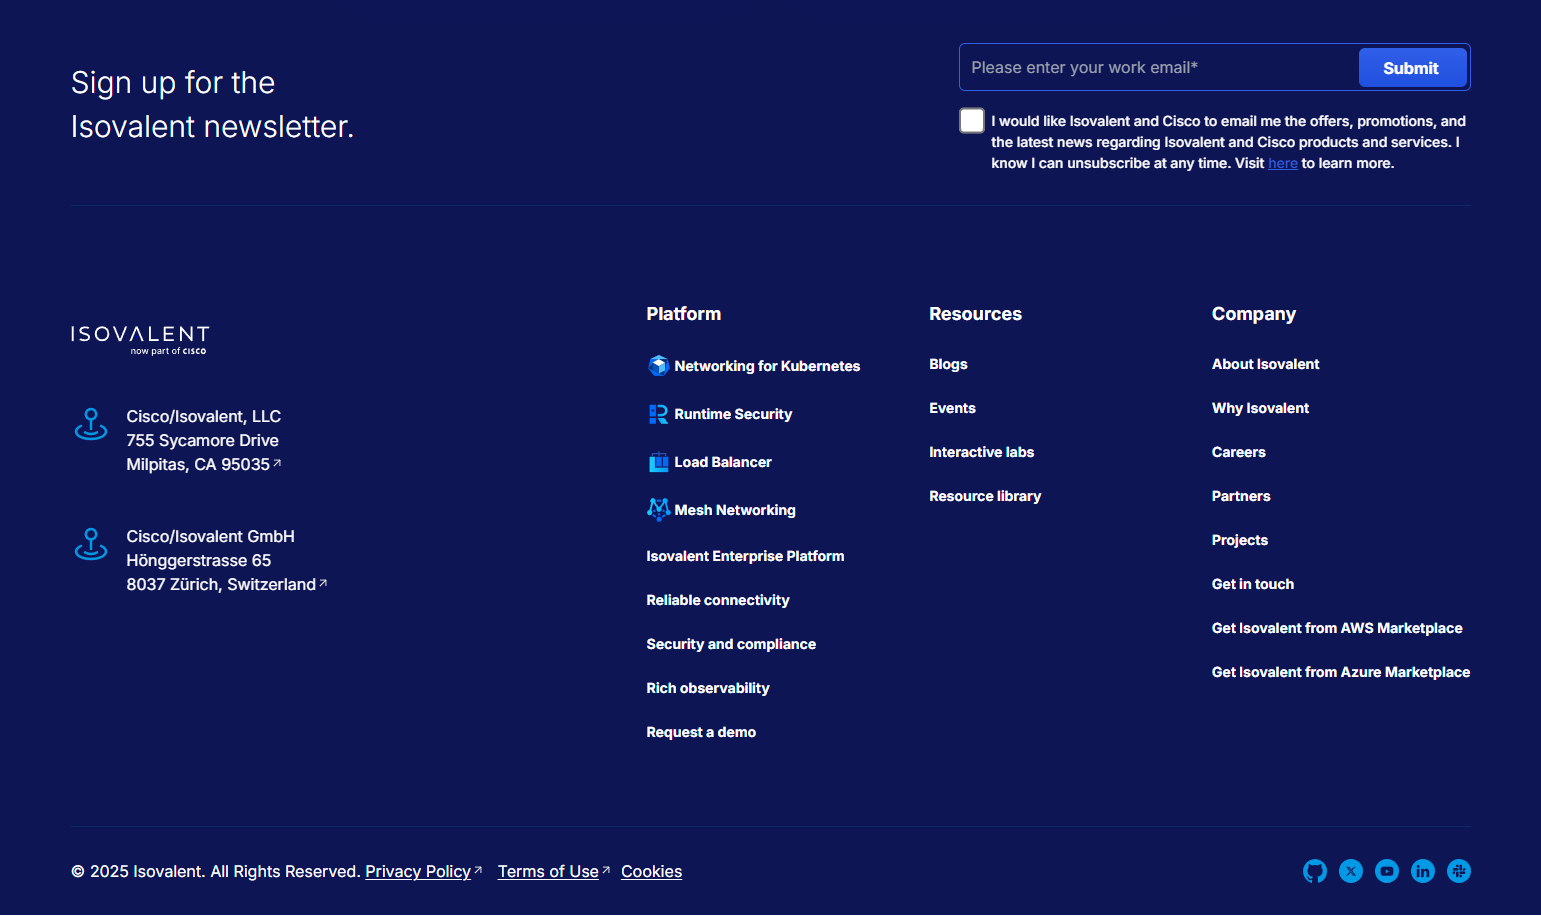Image resolution: width=1541 pixels, height=916 pixels.
Task: Click the Milpitas office location pin icon
Action: [x=91, y=424]
